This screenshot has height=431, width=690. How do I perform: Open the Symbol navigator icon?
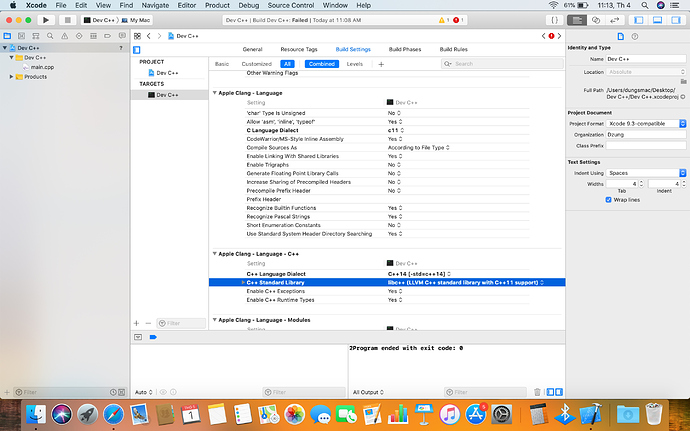pos(36,36)
